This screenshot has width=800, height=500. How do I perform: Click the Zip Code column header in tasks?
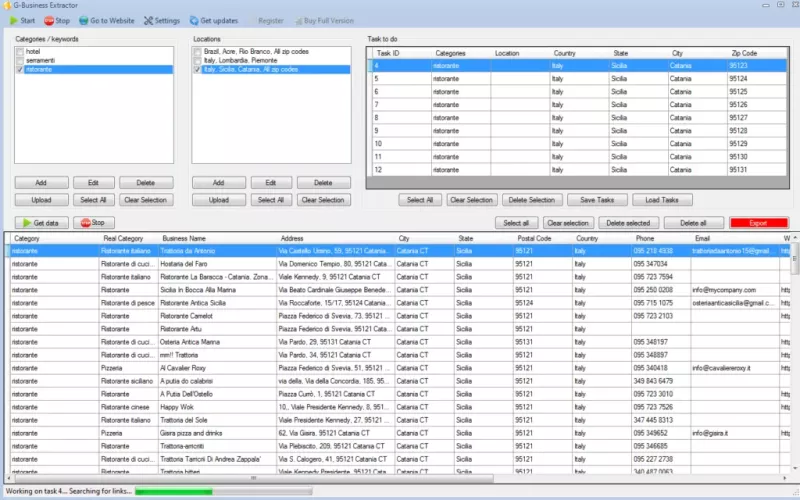tap(743, 53)
